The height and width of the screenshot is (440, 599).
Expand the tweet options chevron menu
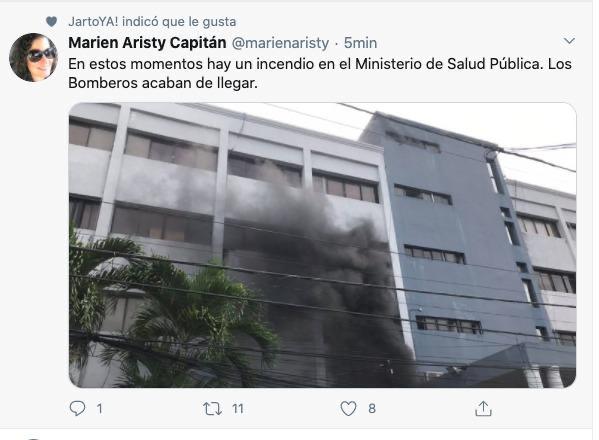click(569, 41)
